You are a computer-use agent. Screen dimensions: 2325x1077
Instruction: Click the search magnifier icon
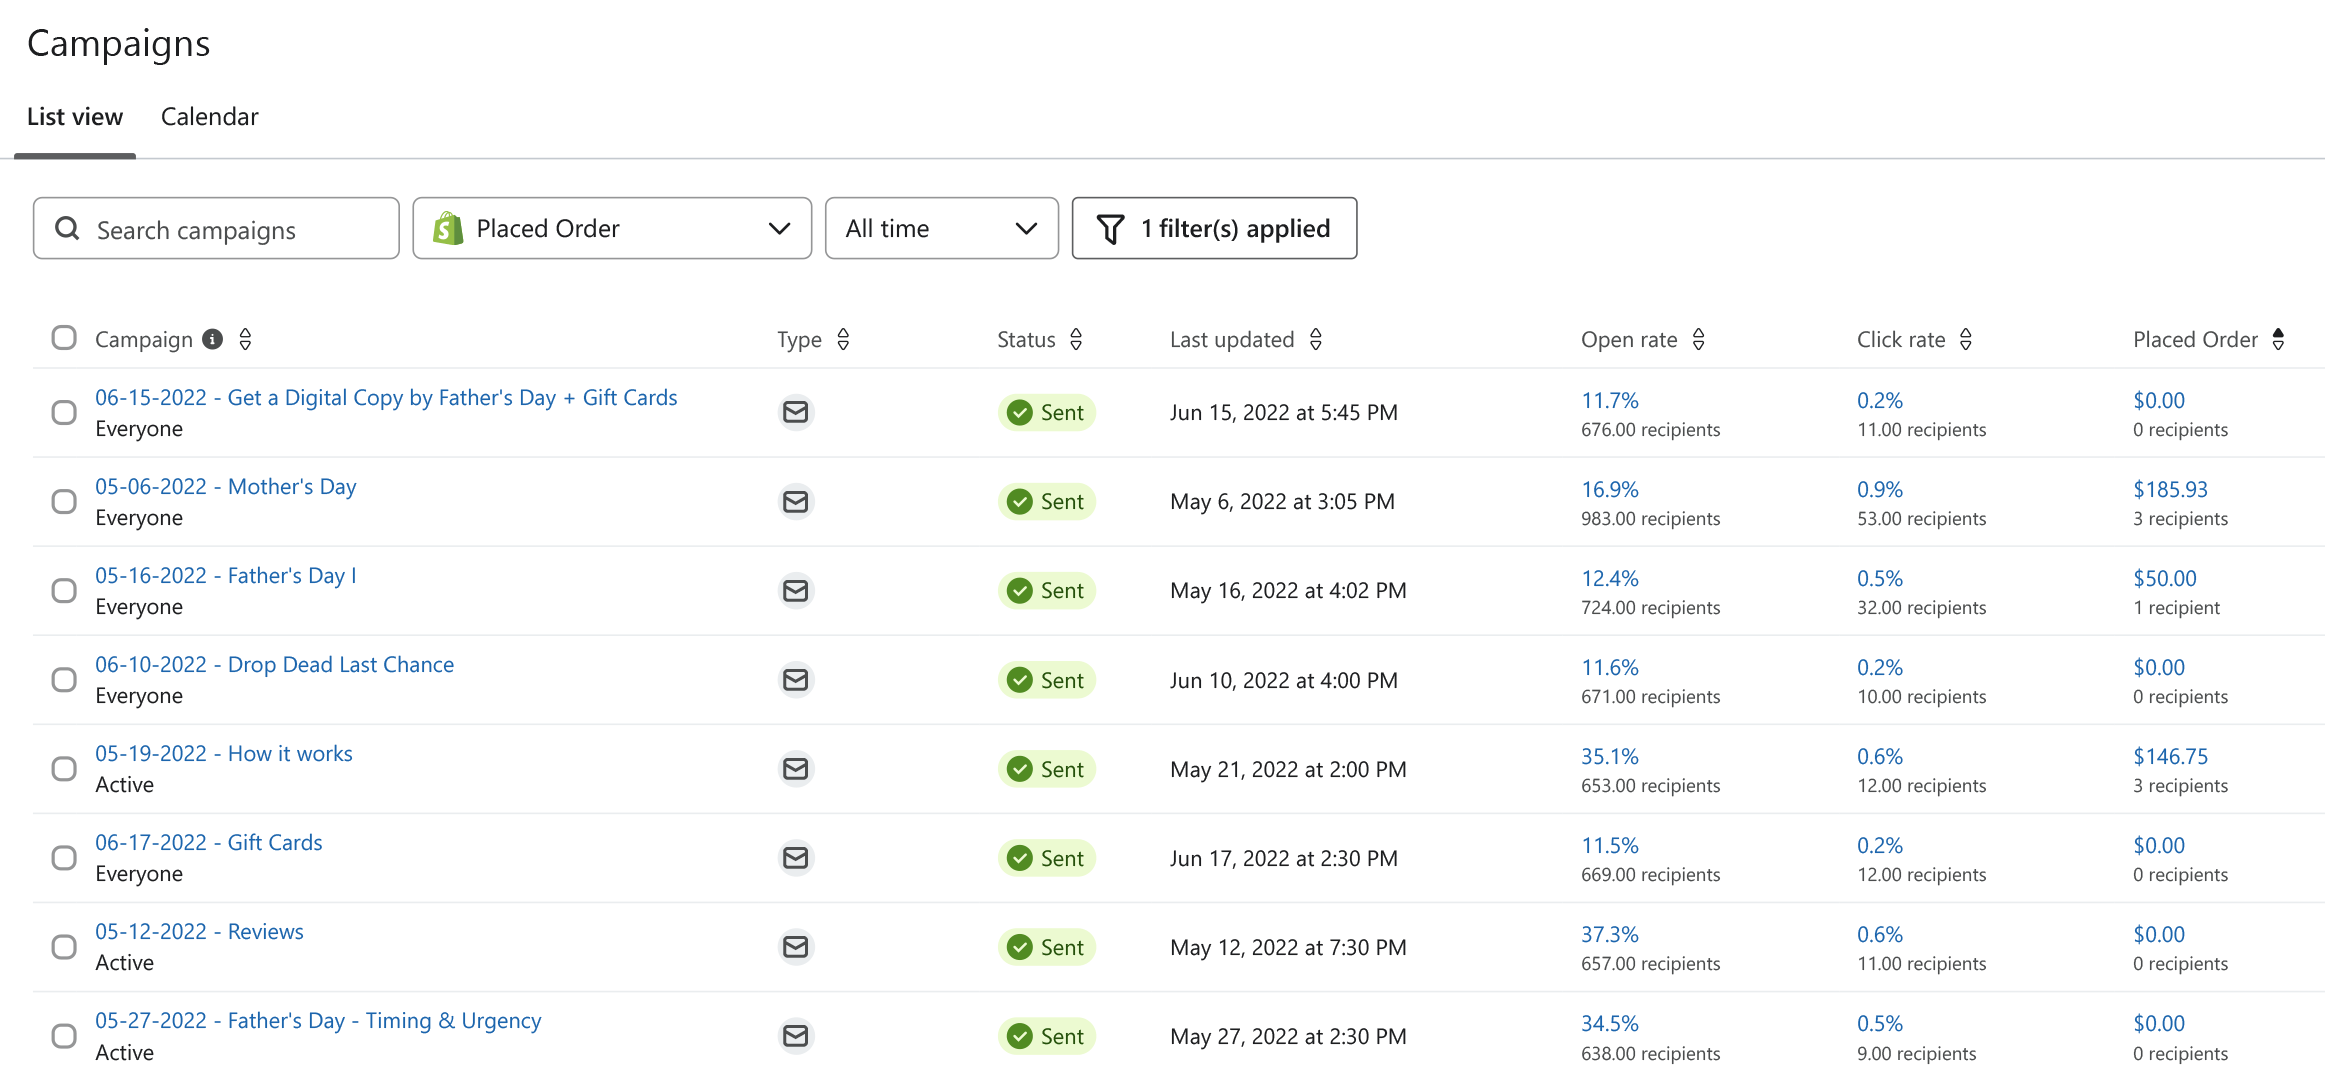(x=67, y=228)
